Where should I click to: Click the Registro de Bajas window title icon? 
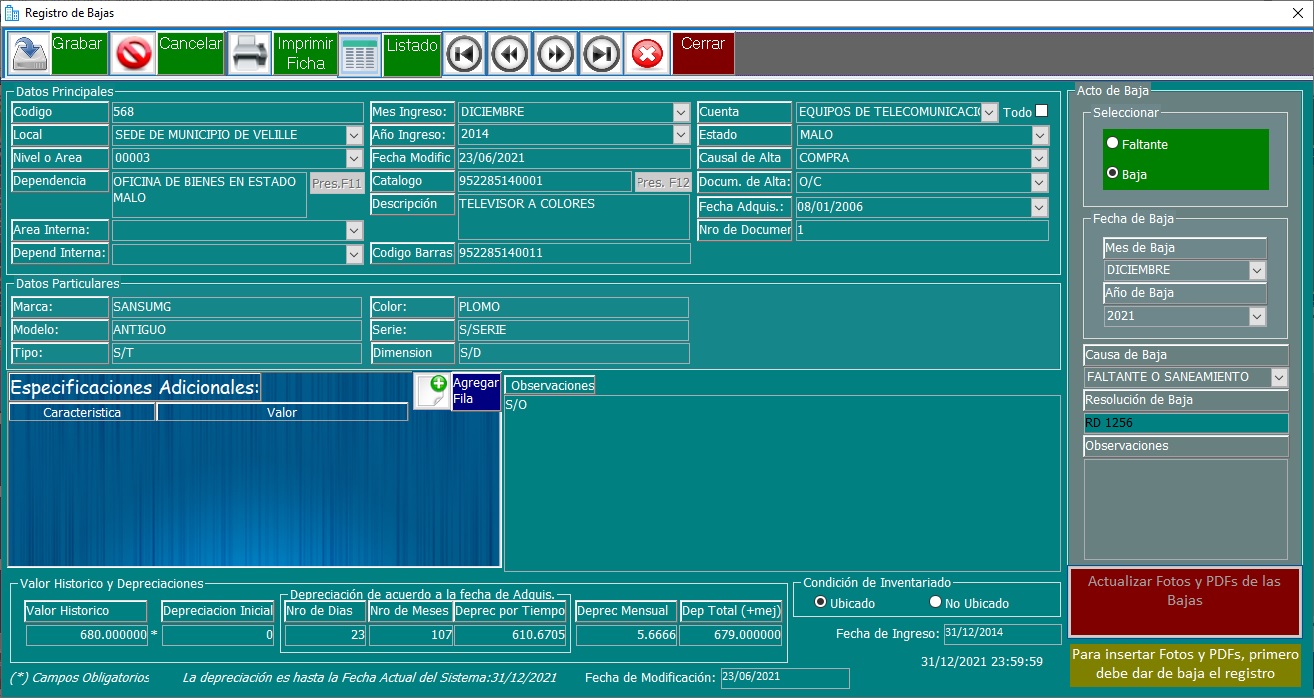coord(12,13)
